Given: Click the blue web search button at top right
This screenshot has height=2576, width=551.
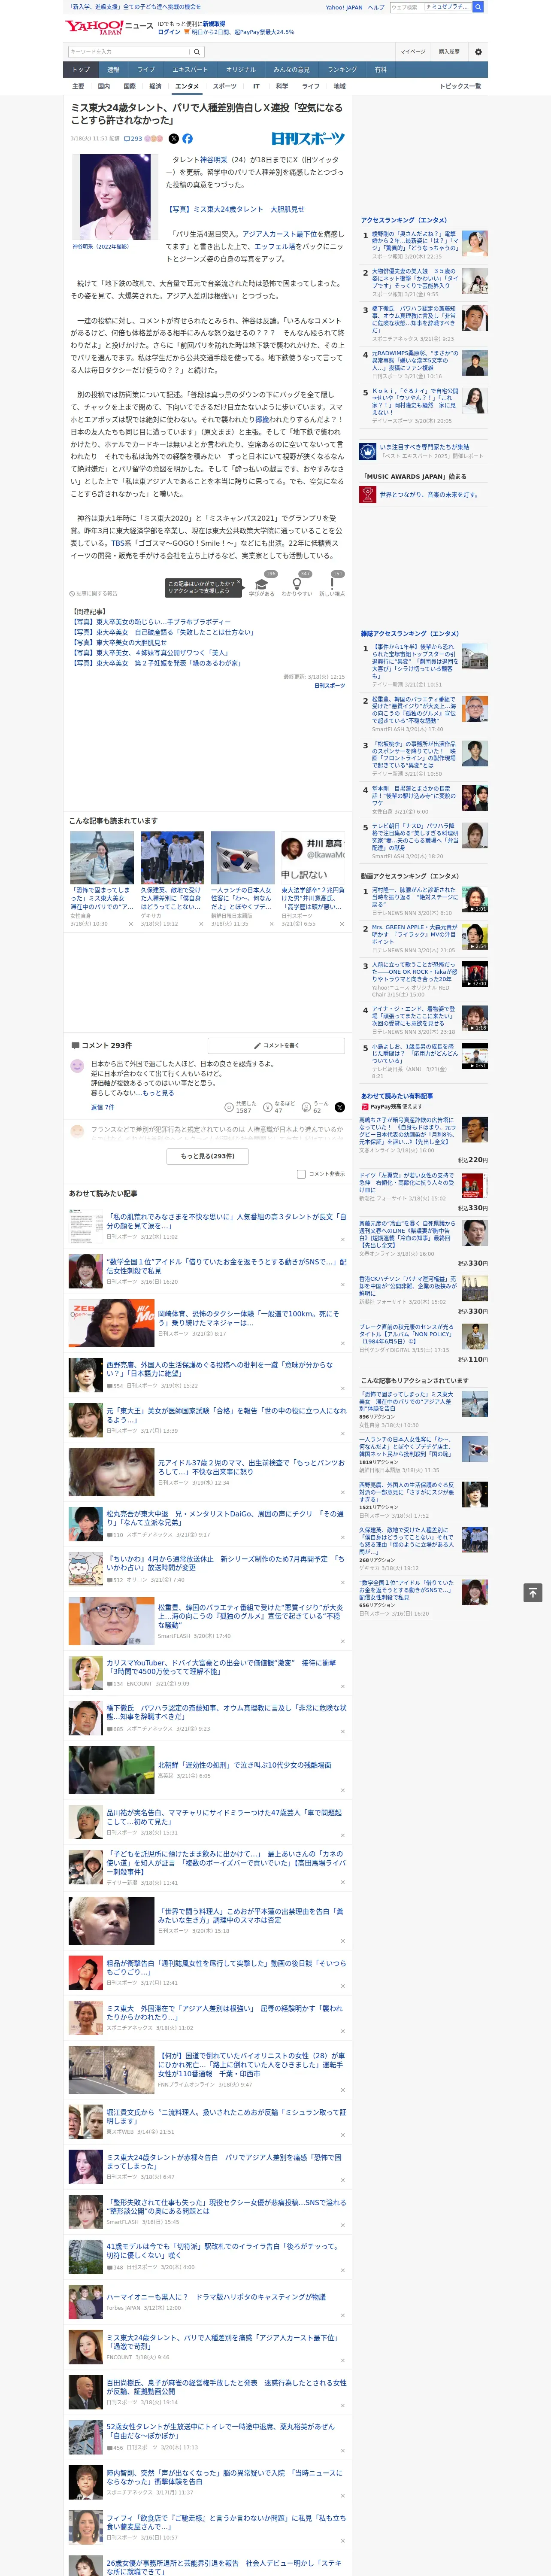Looking at the screenshot, I should point(478,7).
